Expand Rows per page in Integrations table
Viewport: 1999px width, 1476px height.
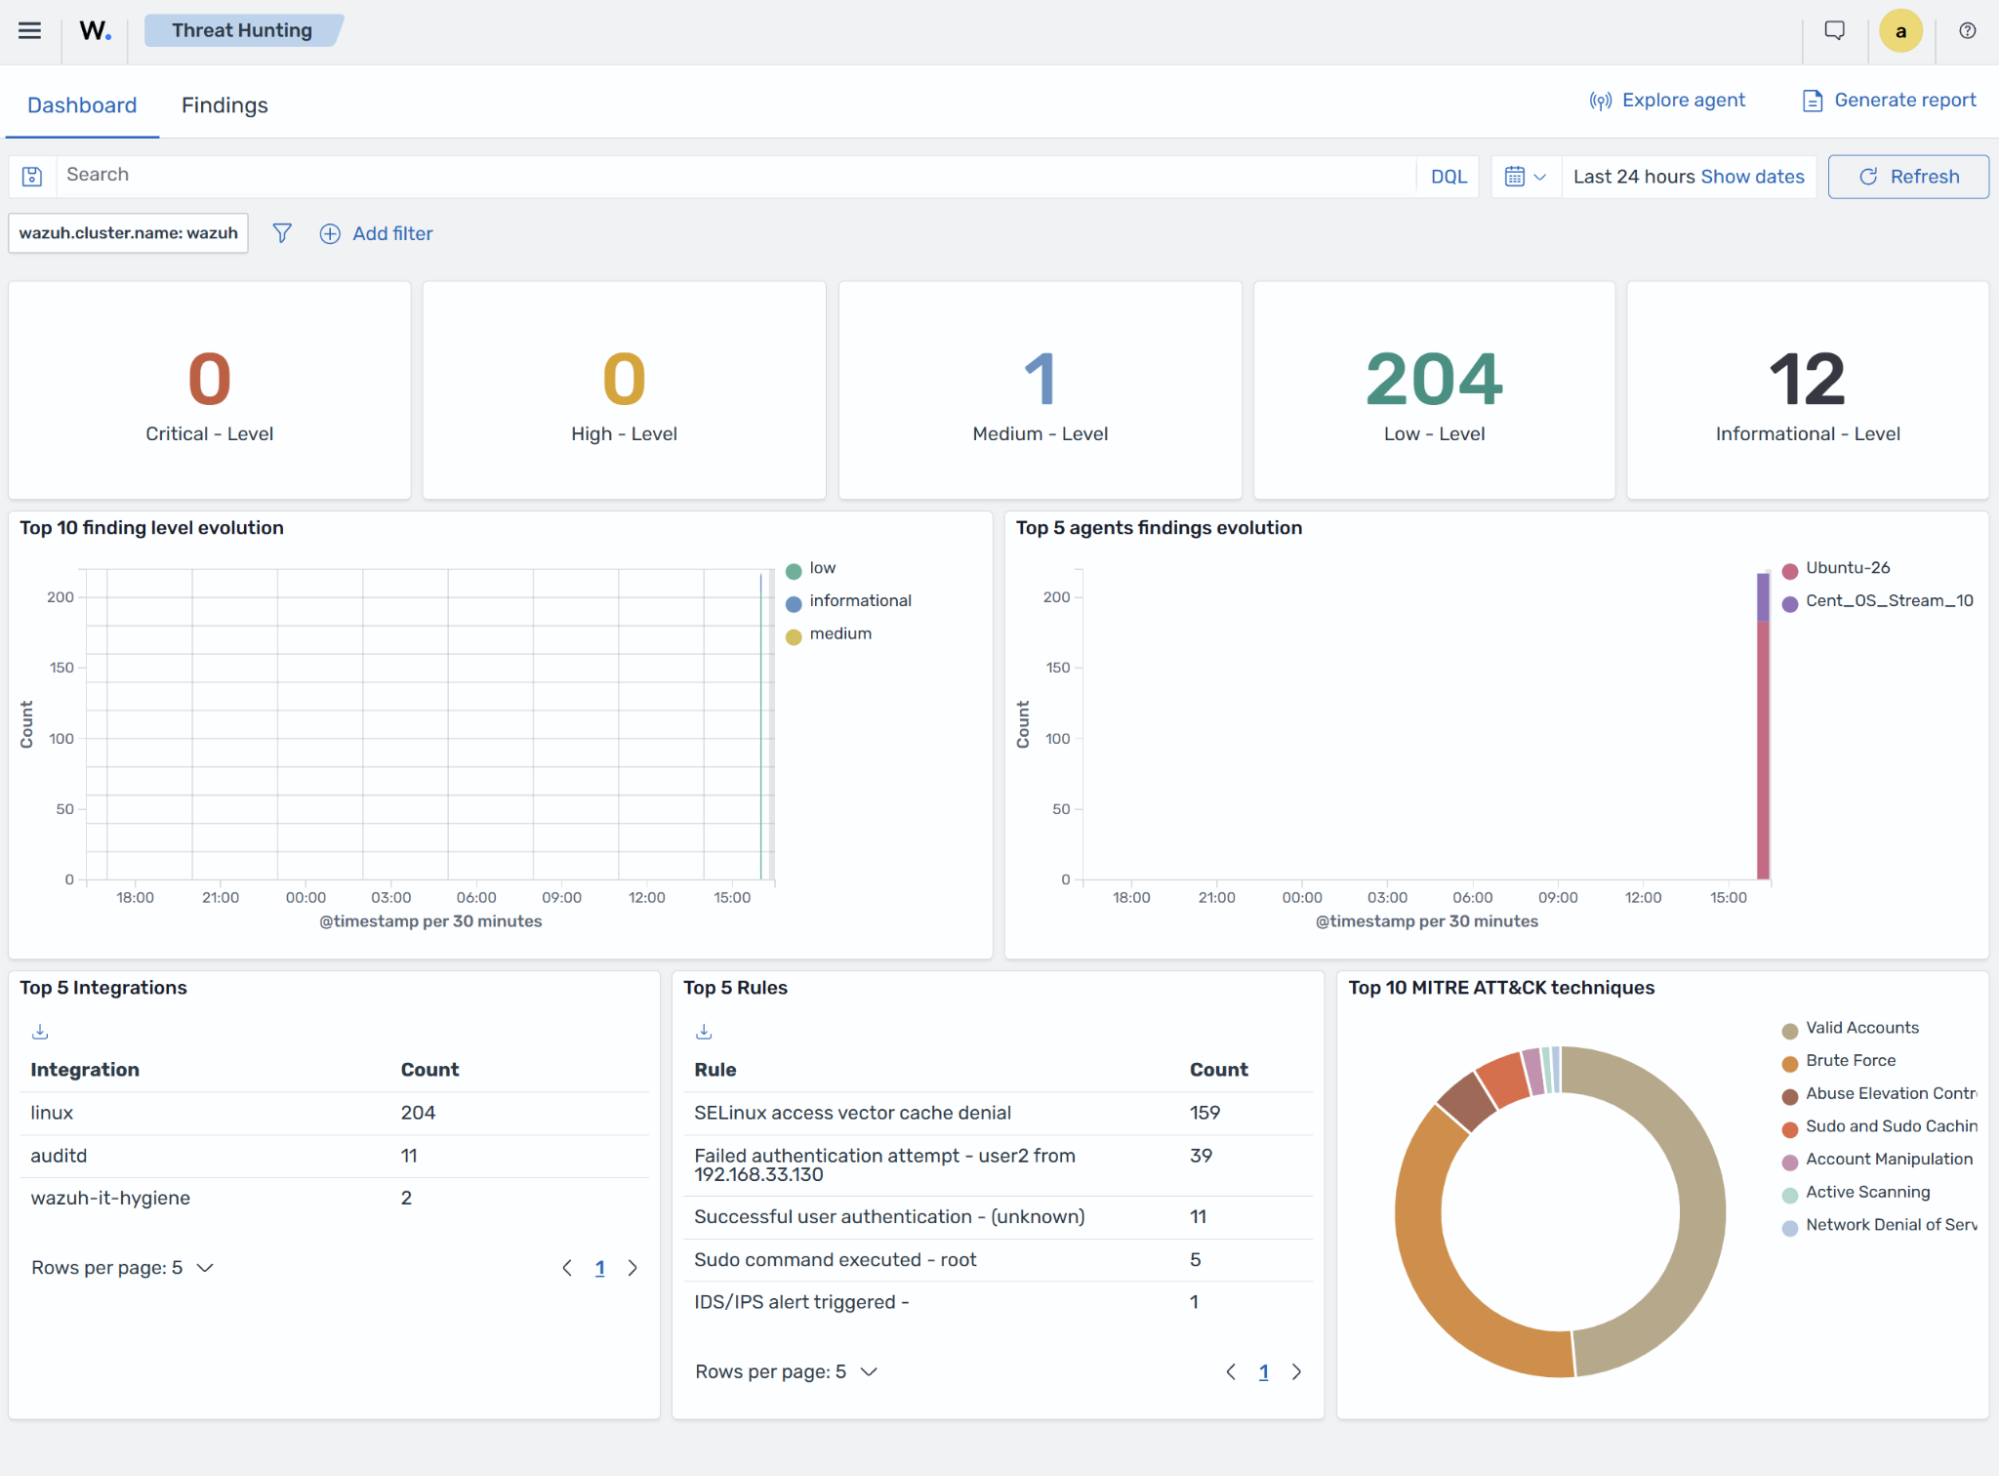[x=123, y=1268]
